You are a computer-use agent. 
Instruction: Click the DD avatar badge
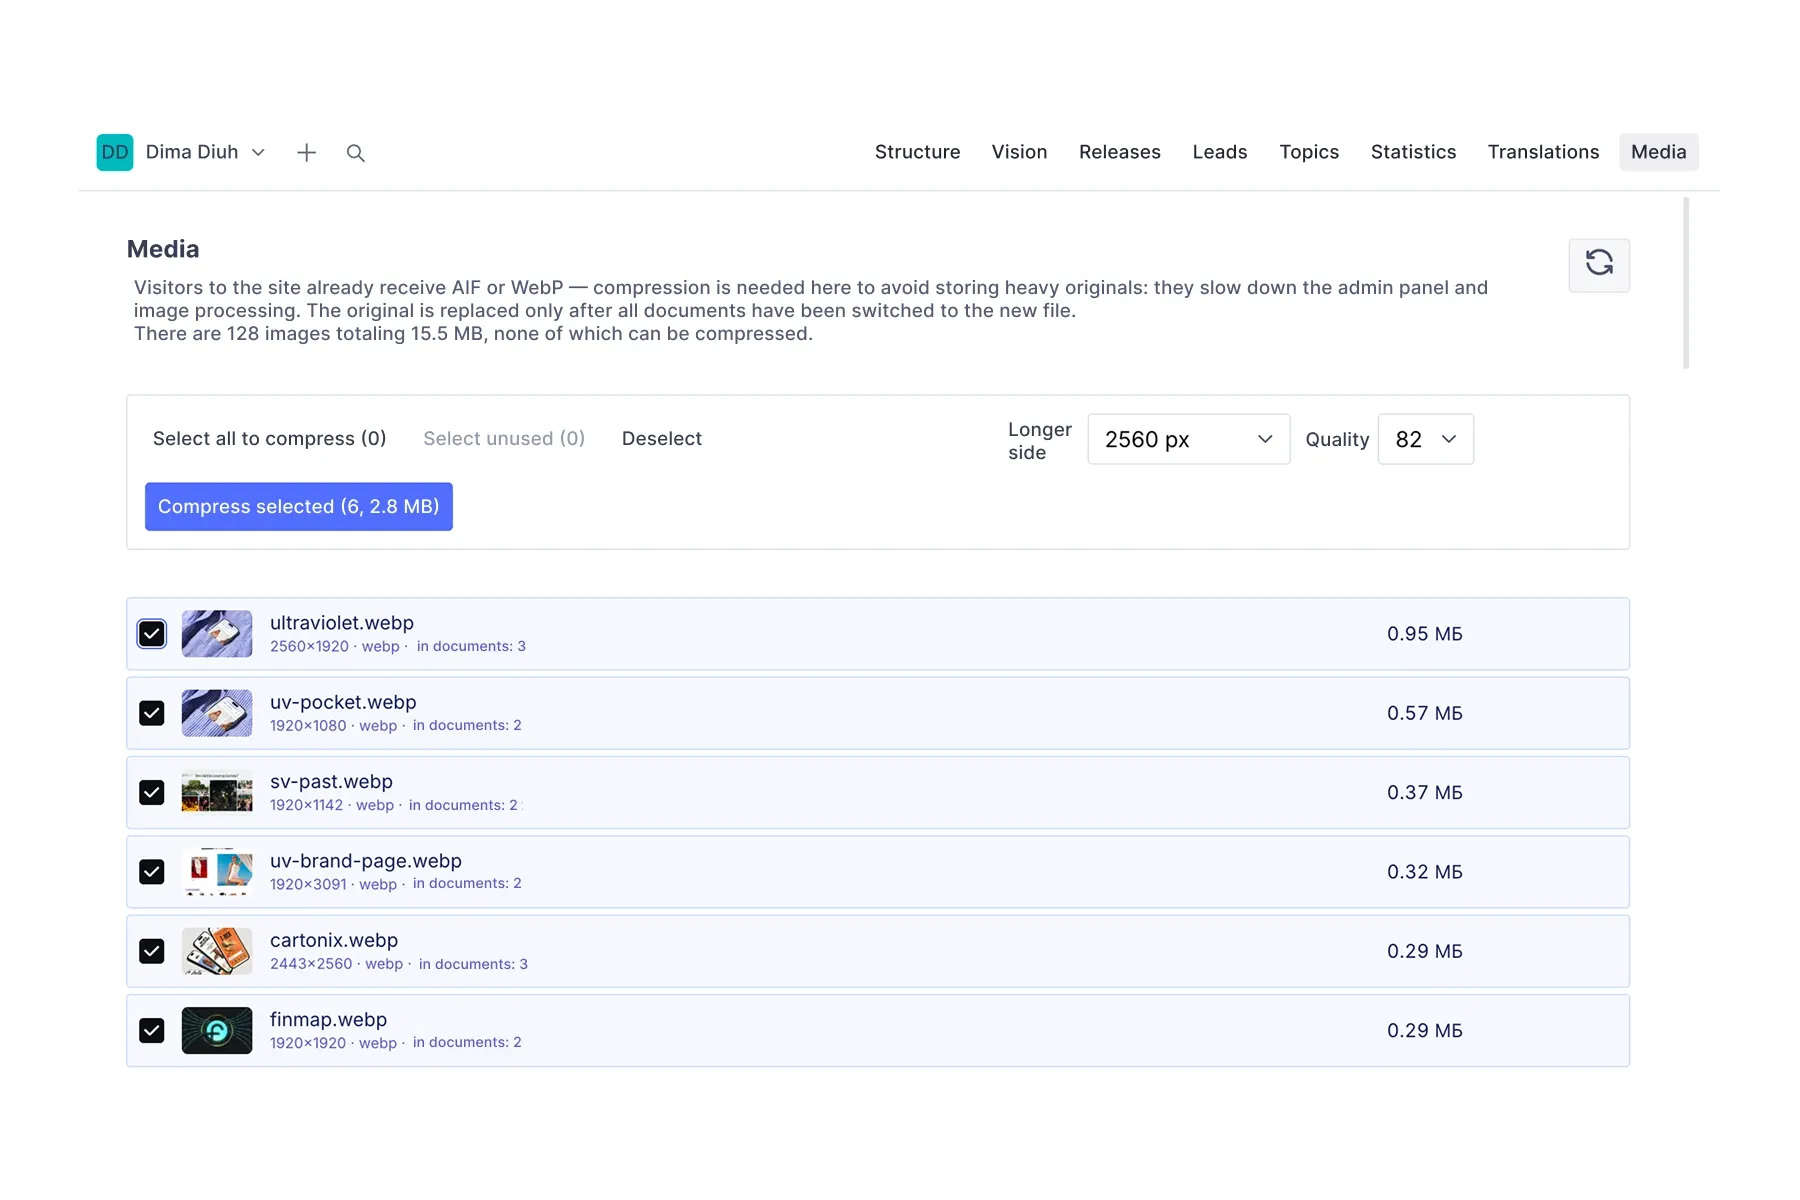pos(115,152)
